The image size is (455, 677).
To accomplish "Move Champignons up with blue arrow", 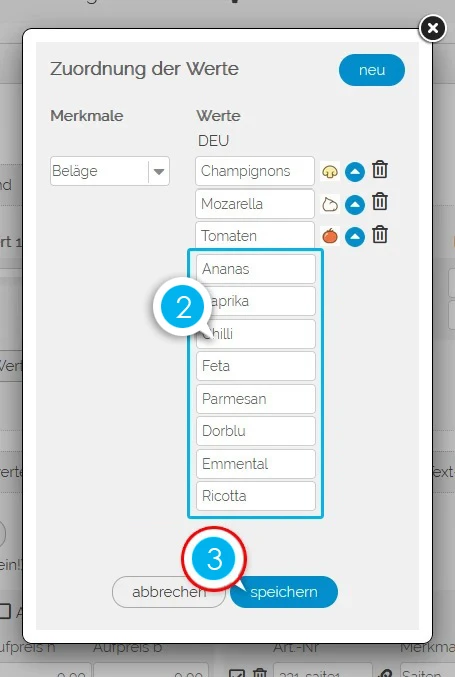I will 355,172.
